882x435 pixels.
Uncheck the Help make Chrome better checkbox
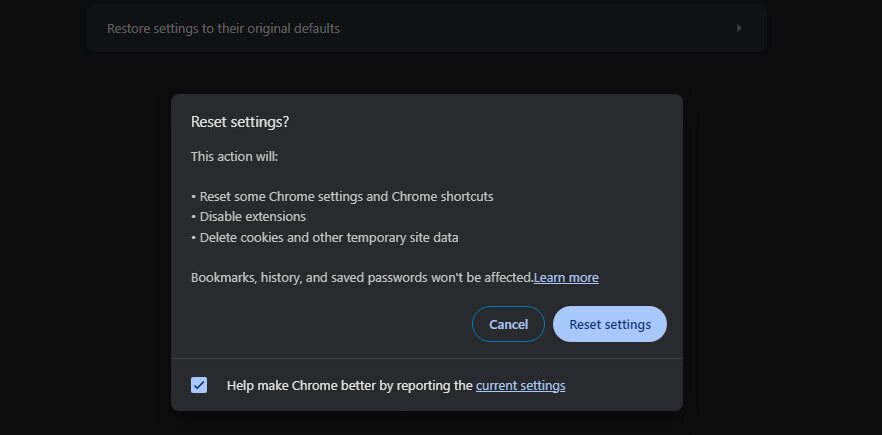tap(199, 385)
